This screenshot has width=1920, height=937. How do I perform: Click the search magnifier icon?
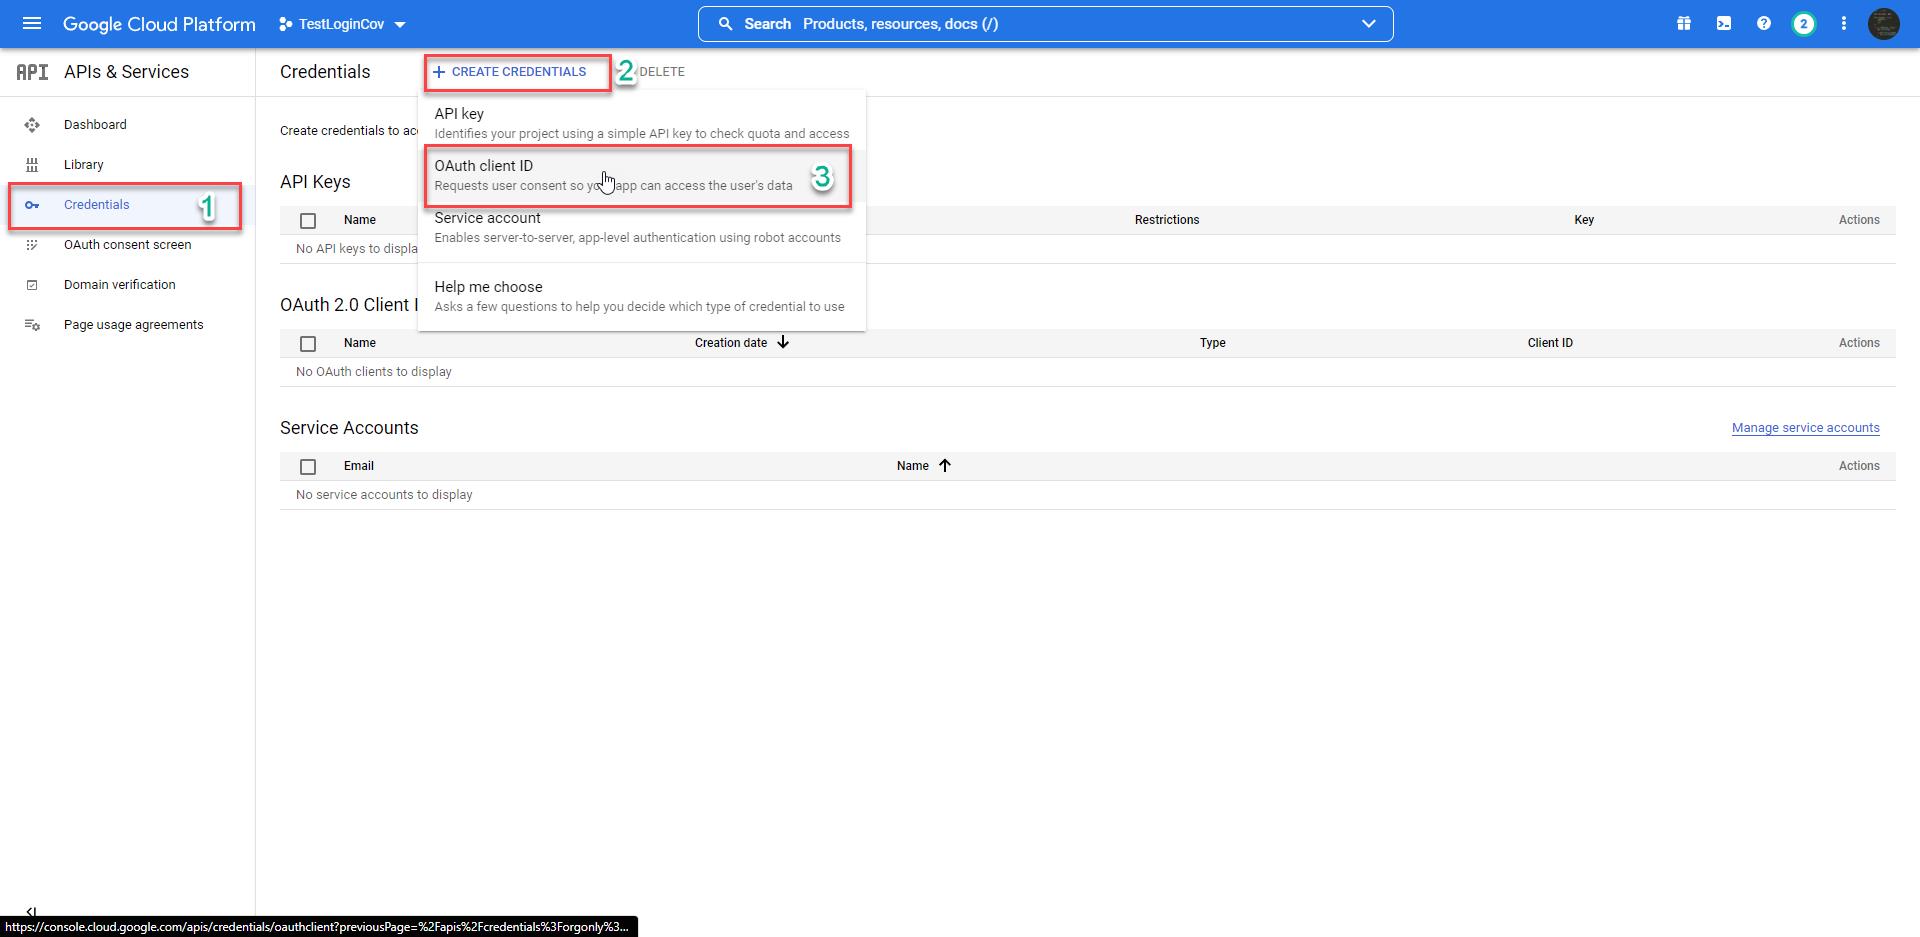point(726,24)
